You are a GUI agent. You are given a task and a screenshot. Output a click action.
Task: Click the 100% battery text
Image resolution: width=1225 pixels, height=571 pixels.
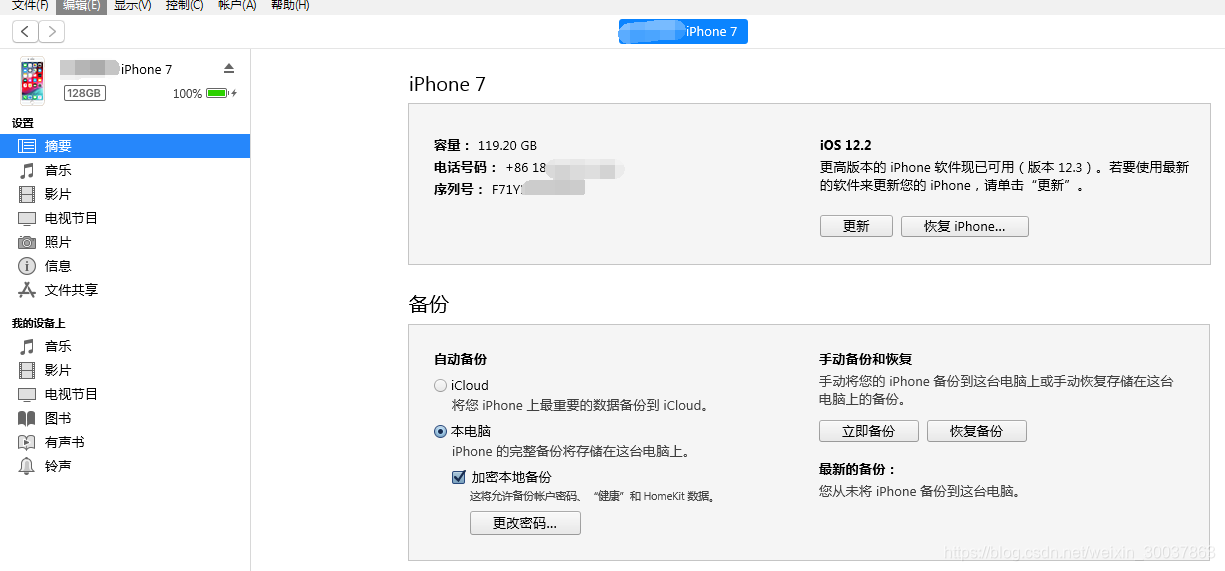tap(187, 94)
